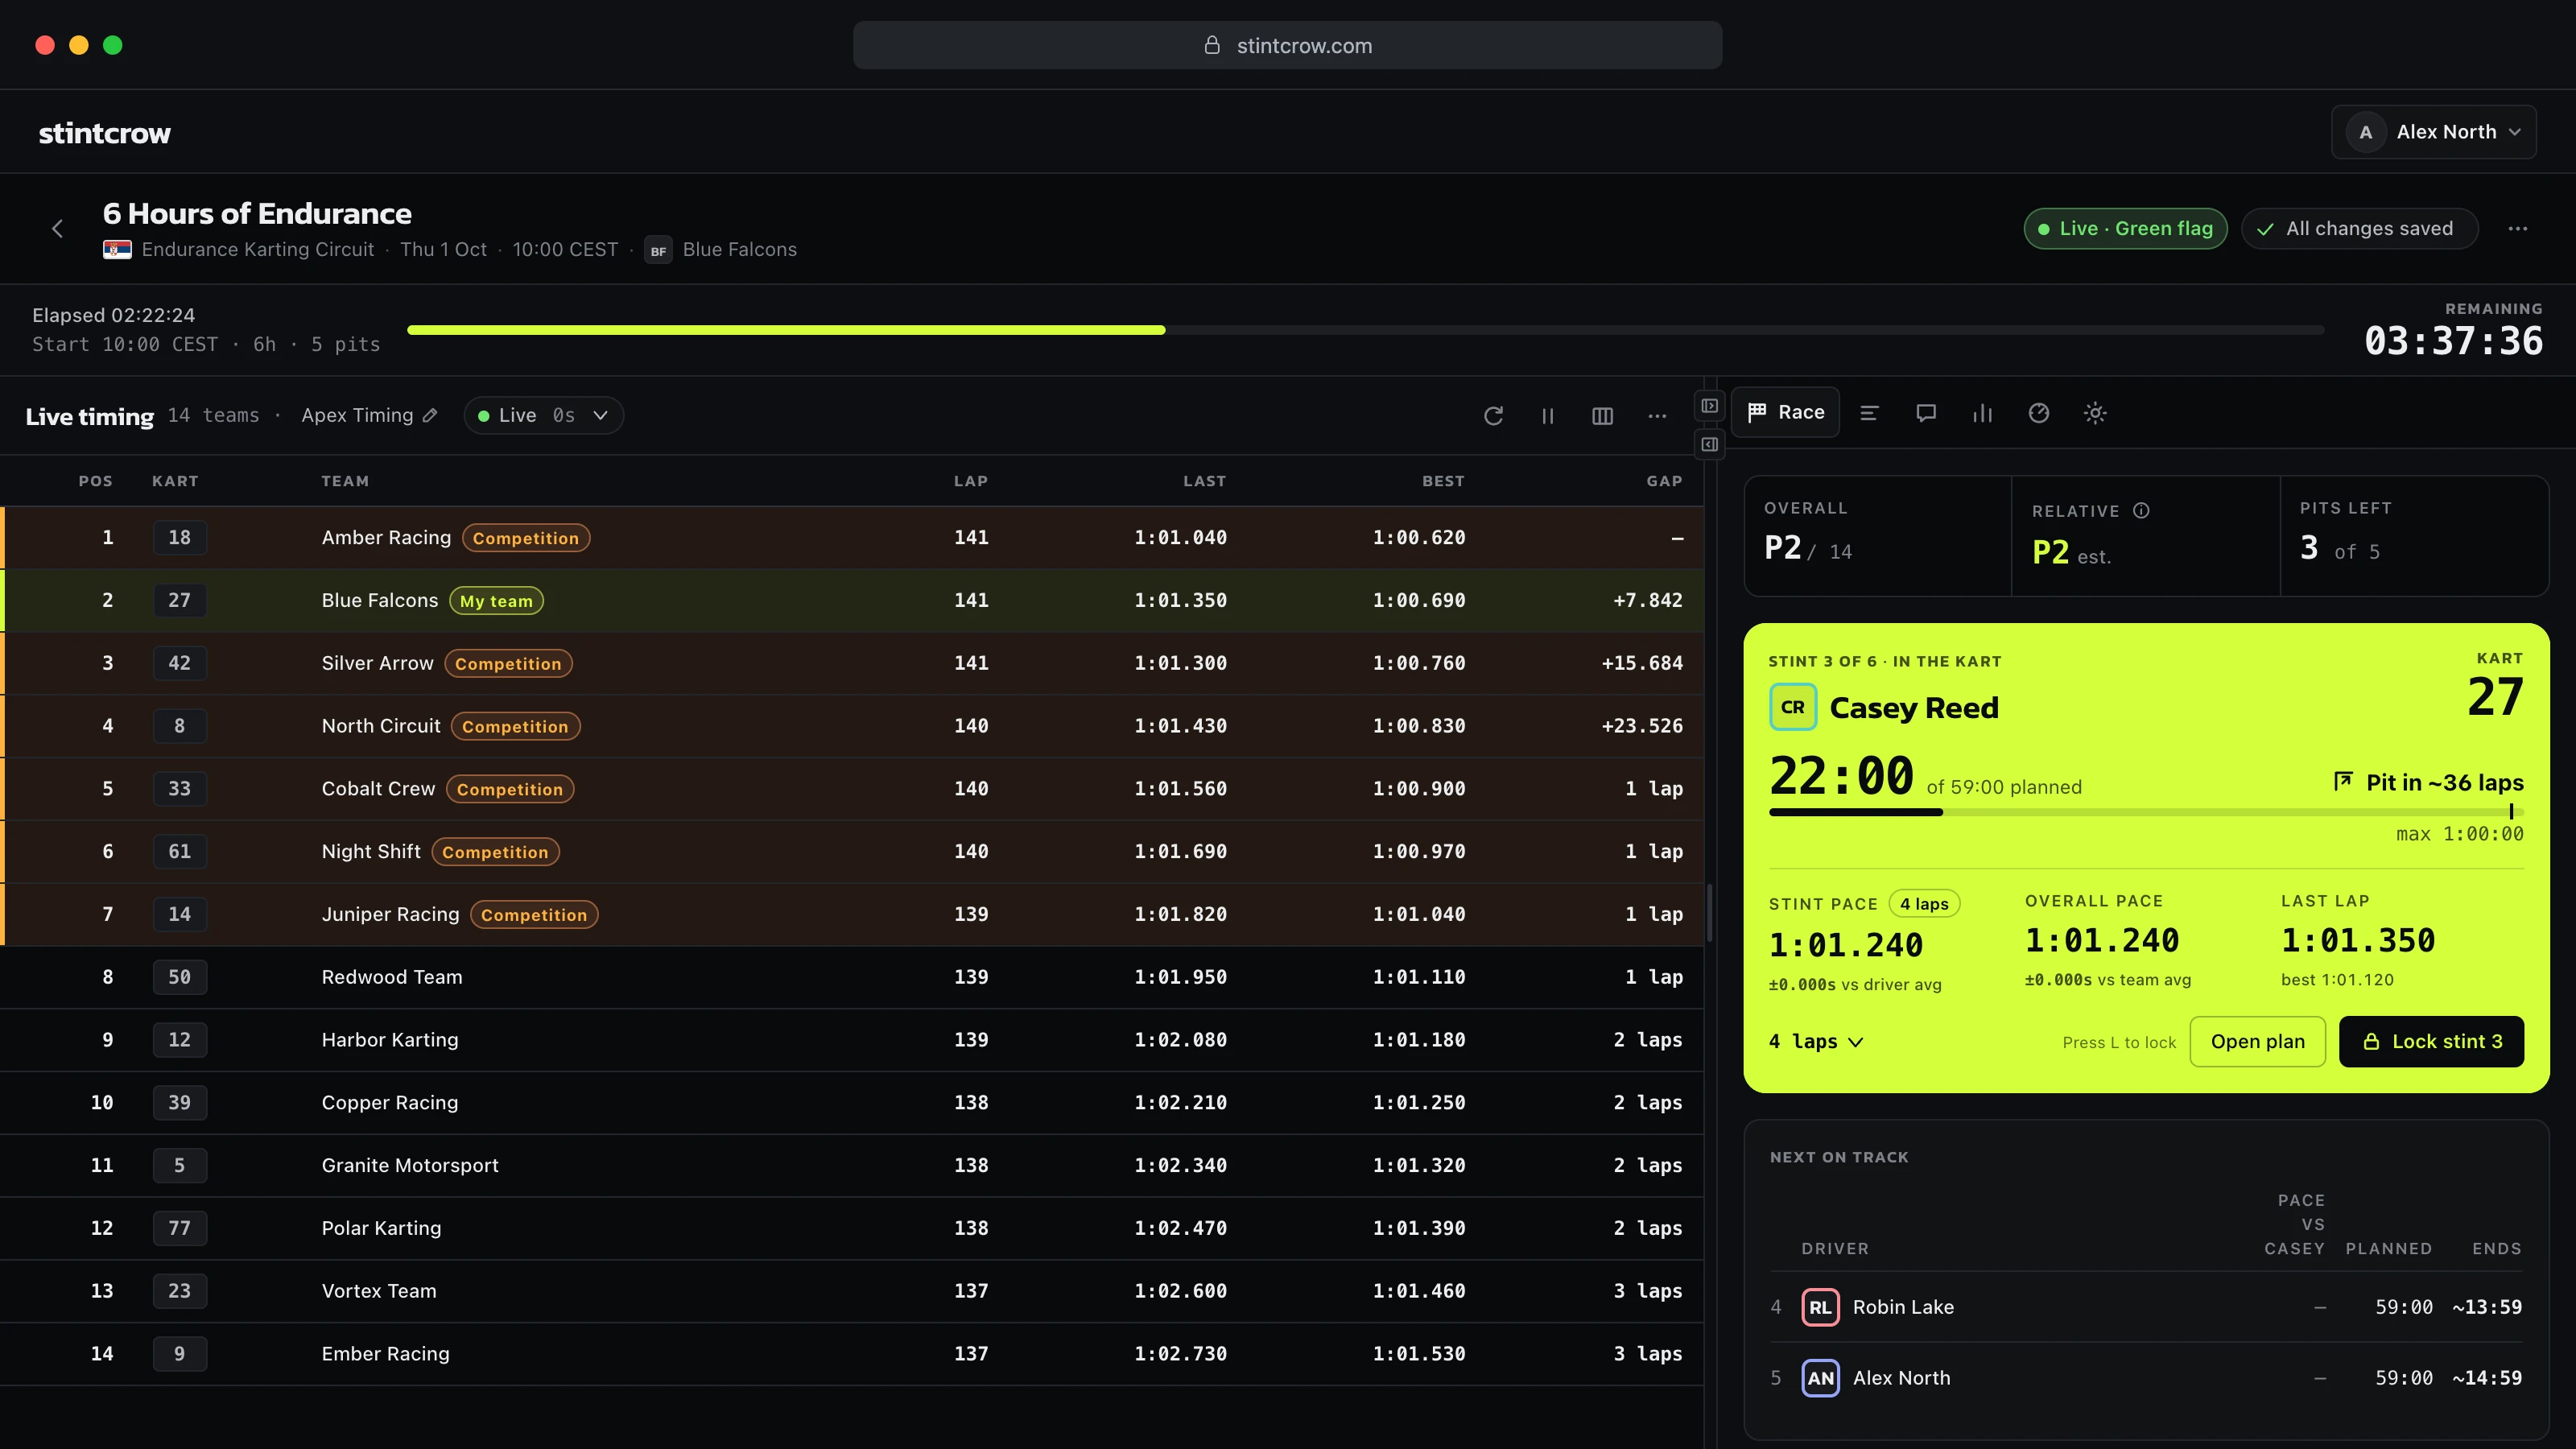Screen dimensions: 2576x1449
Task: Click the RELATIVE info icon
Action: pyautogui.click(x=2141, y=510)
